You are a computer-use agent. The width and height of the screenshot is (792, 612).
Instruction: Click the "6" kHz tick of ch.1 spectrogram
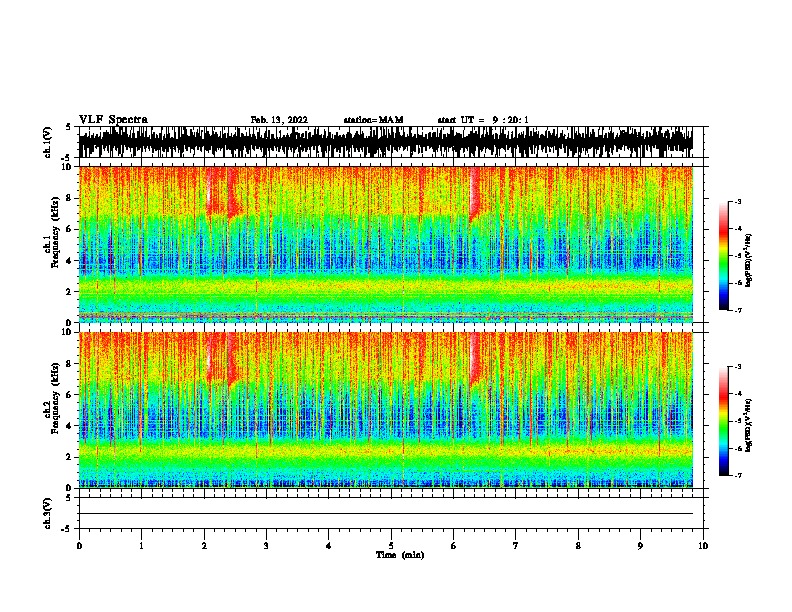[70, 229]
